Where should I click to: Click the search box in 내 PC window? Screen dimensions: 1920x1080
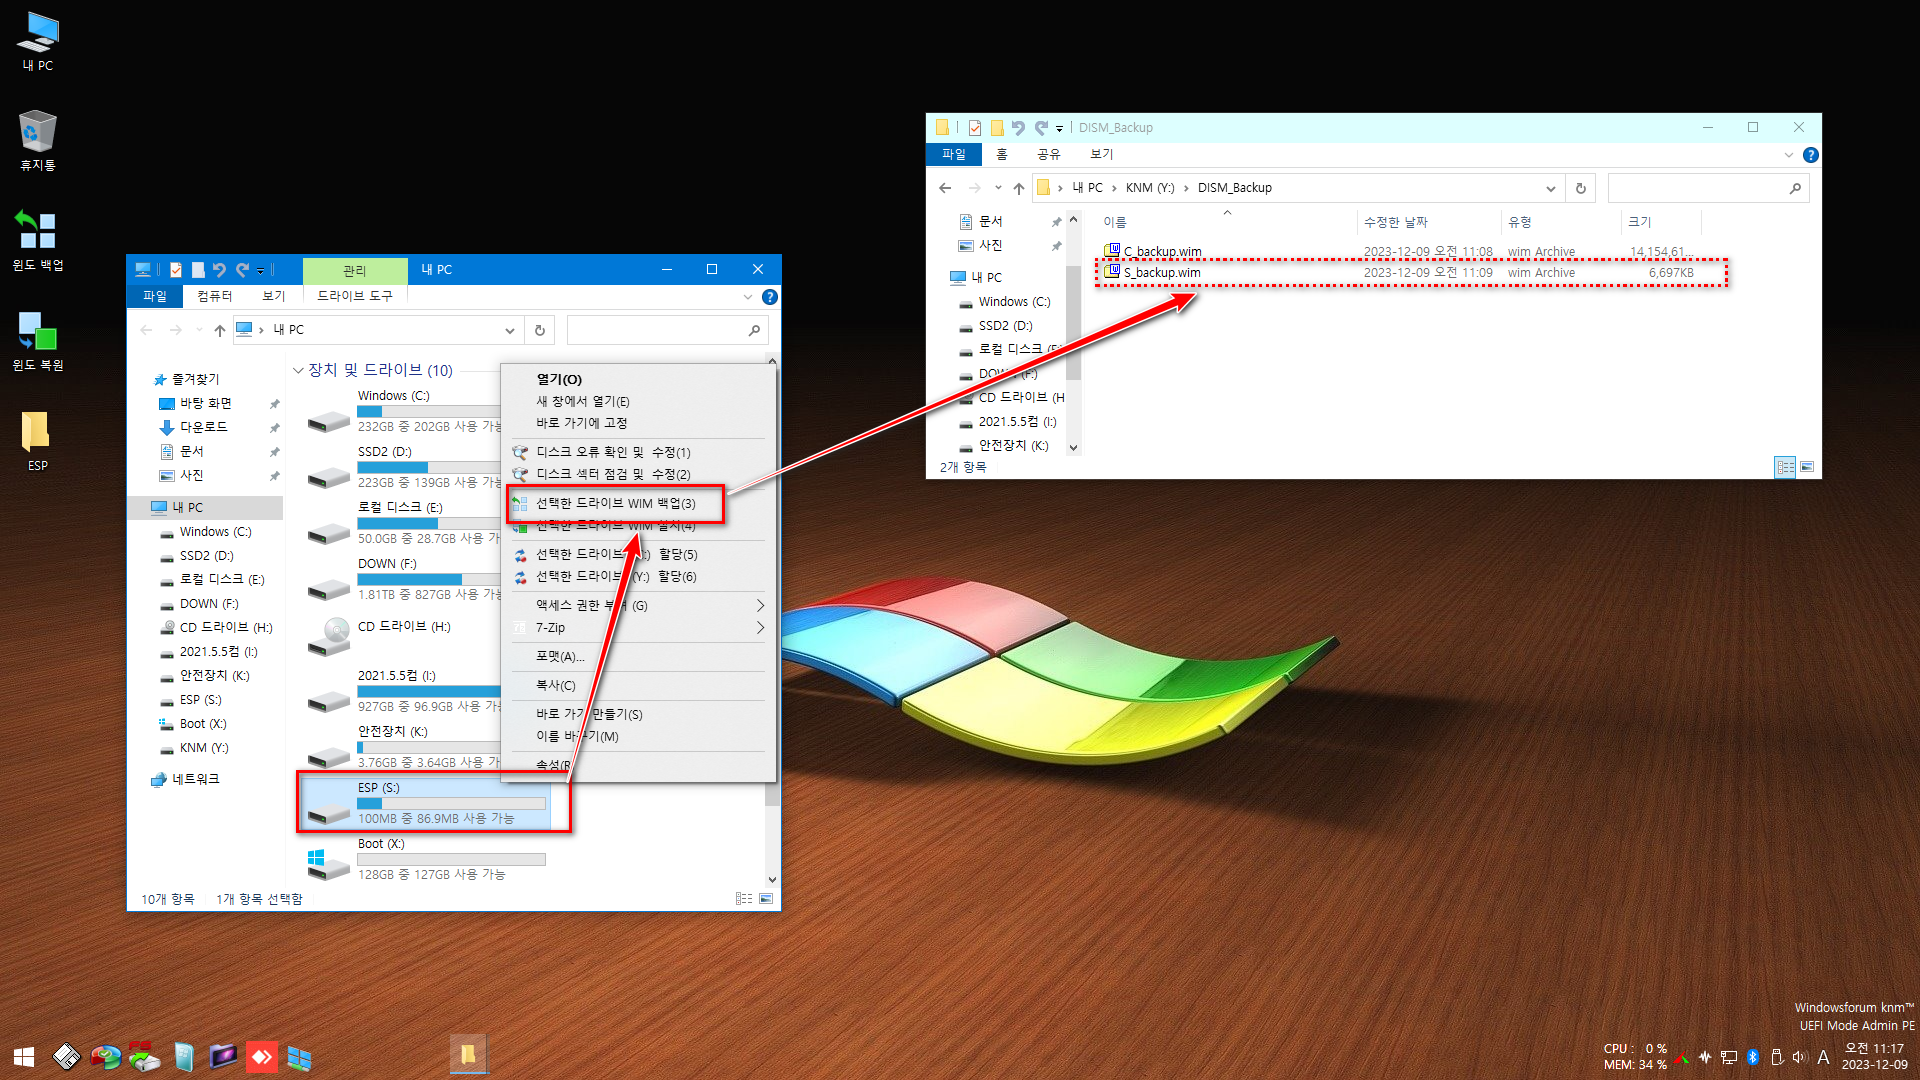[x=667, y=330]
